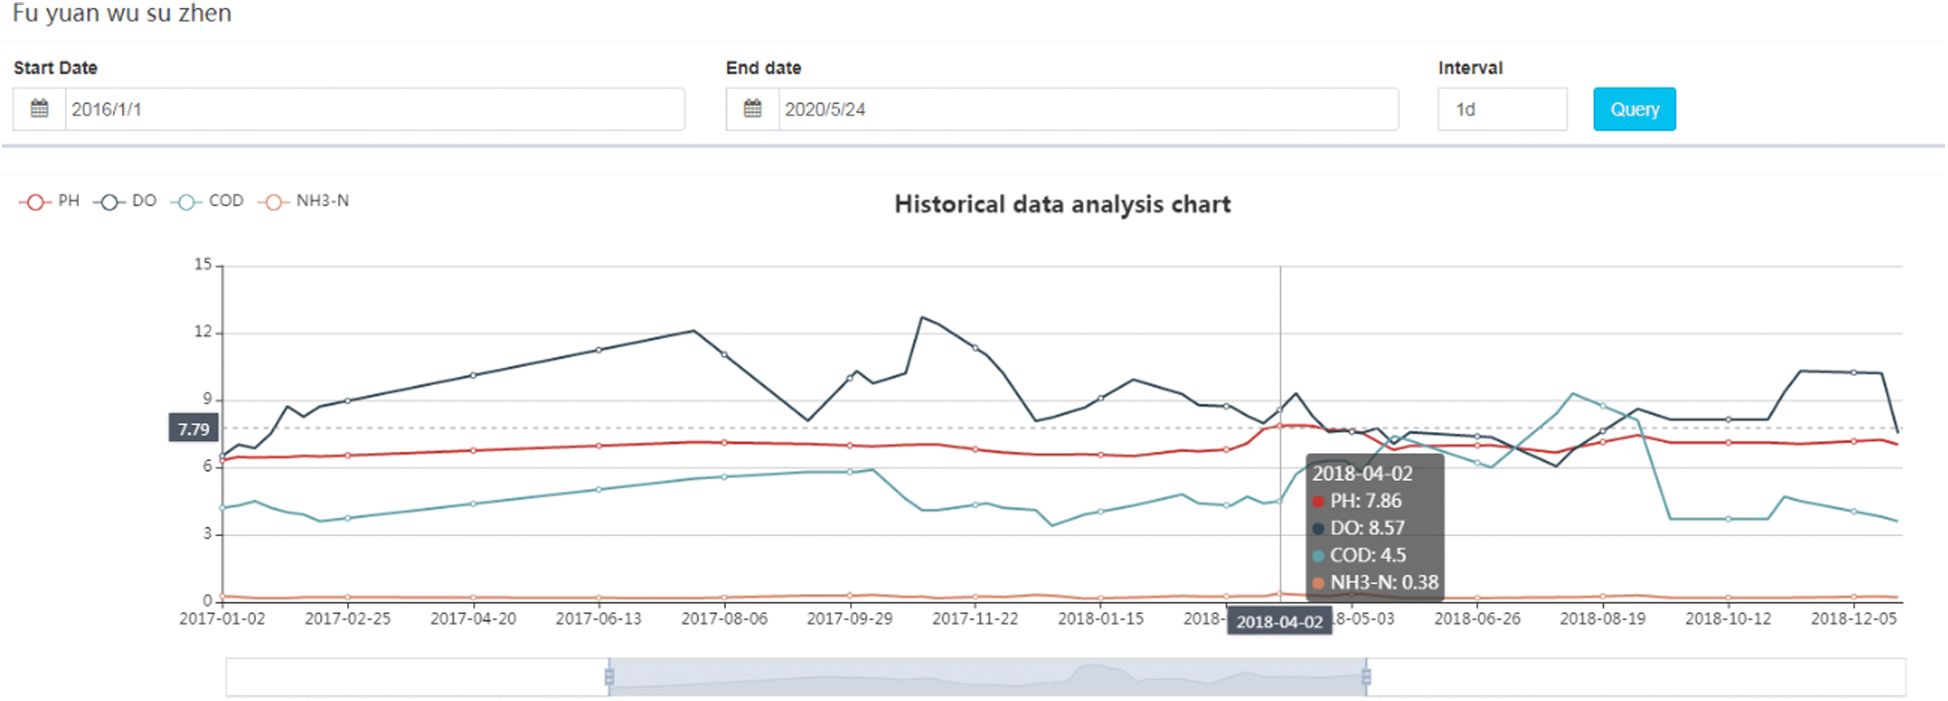Grab the left zoom slider handle
The height and width of the screenshot is (701, 1948).
[x=609, y=678]
